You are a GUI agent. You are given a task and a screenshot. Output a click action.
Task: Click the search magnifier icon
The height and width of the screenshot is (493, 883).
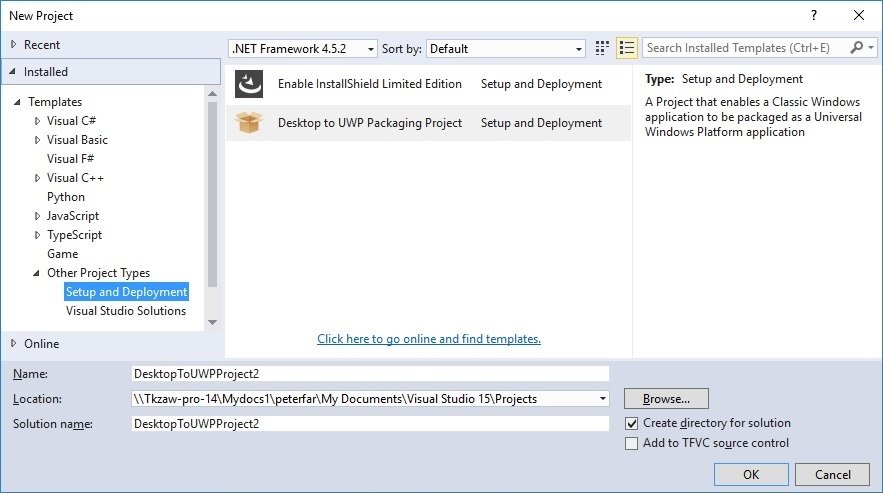[857, 48]
